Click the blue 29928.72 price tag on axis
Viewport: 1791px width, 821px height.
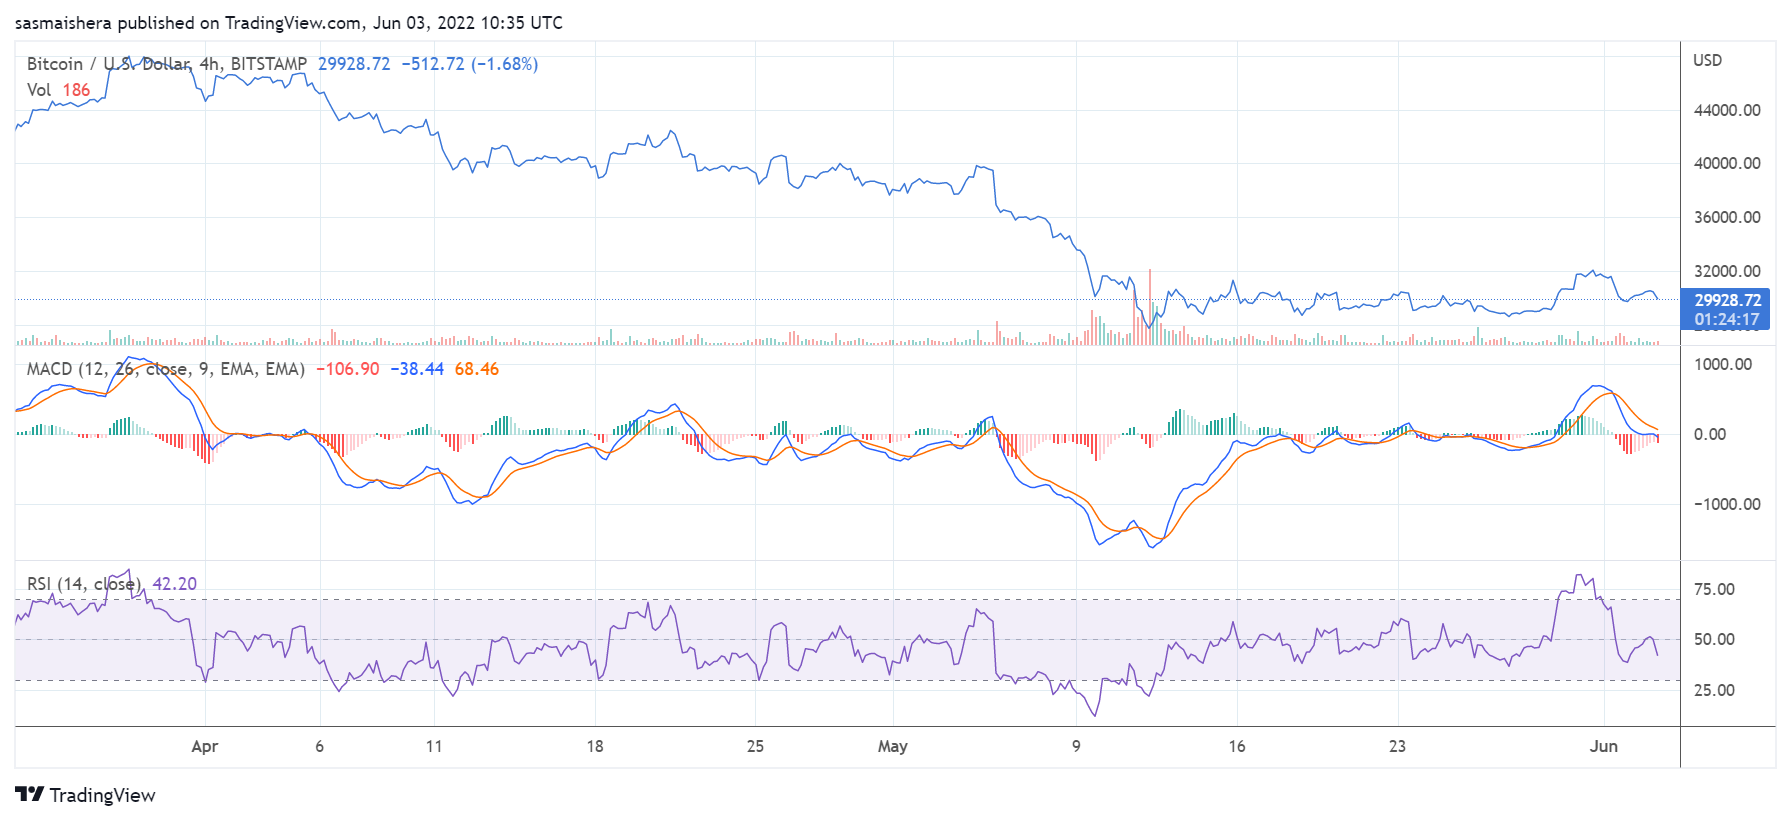click(1727, 300)
